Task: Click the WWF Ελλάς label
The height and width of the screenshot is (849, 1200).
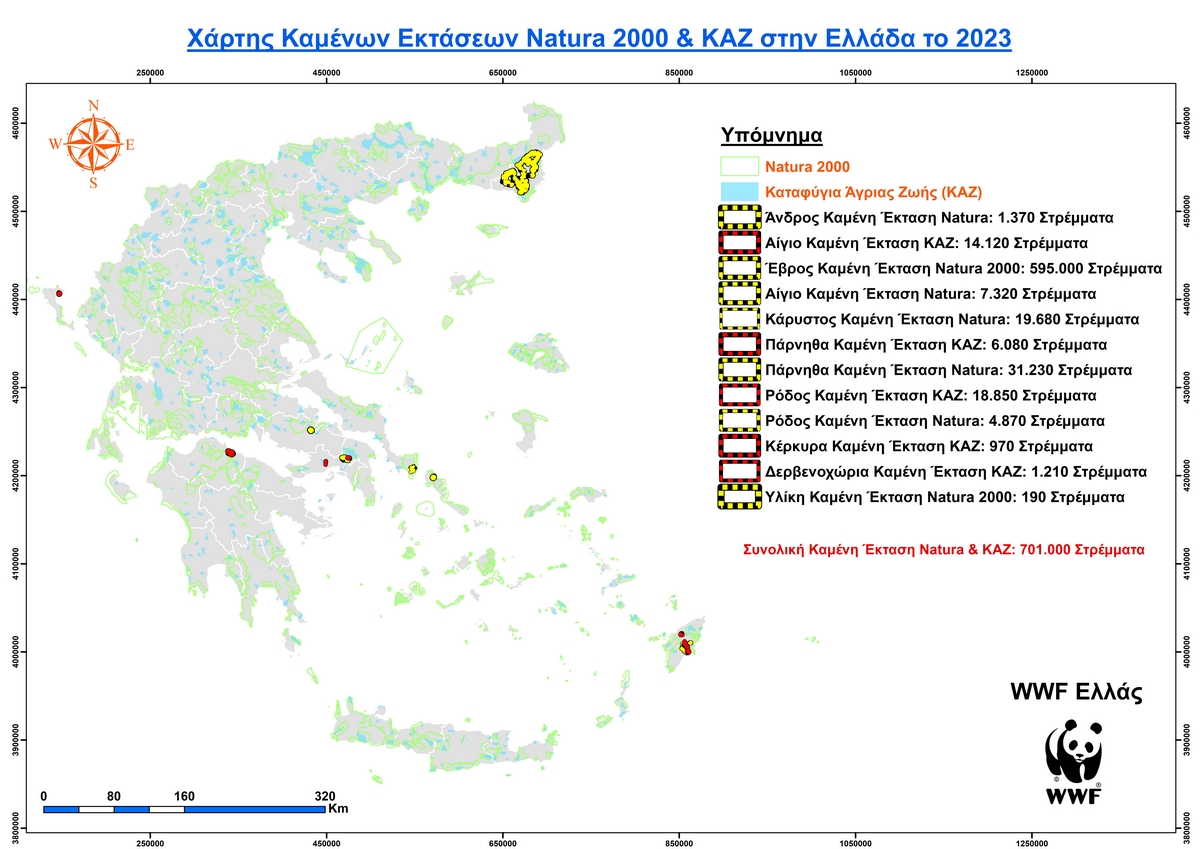Action: point(1077,693)
